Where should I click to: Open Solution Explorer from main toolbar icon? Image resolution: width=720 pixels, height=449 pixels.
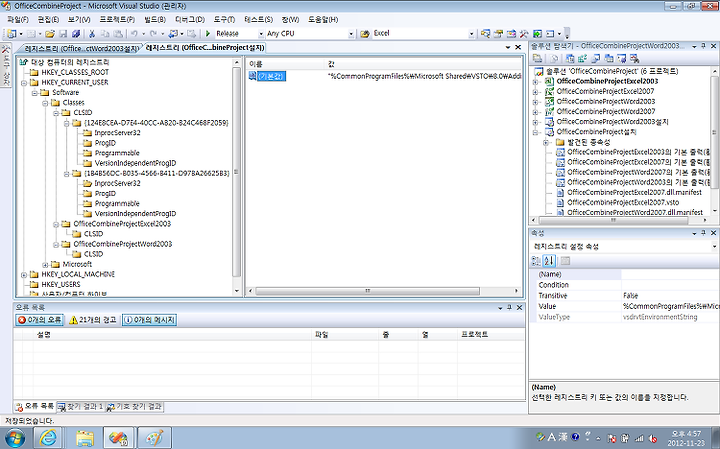(x=485, y=34)
